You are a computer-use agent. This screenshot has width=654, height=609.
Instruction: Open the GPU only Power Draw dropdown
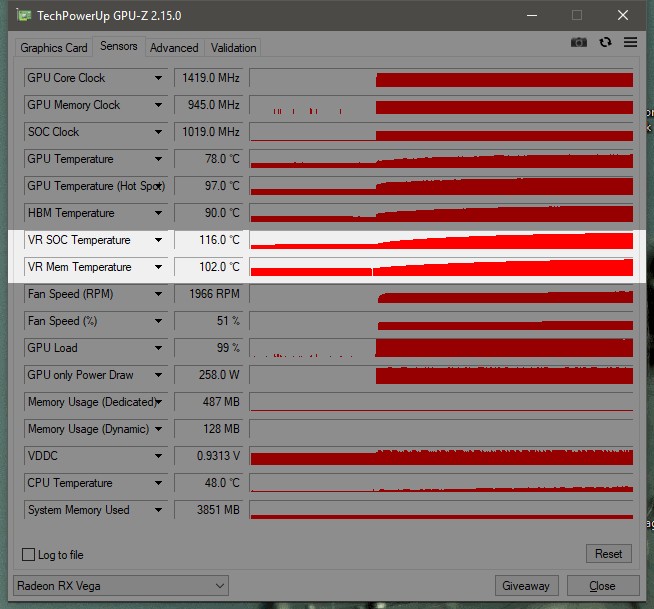pos(158,375)
